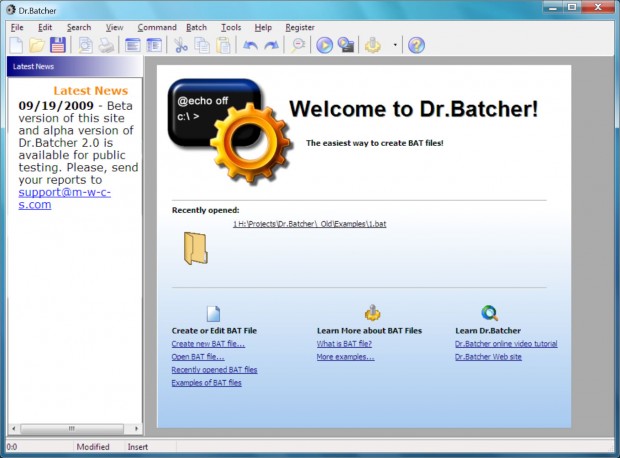The image size is (620, 458).
Task: Click 'Learn More about BAT Files' heading
Action: (369, 331)
